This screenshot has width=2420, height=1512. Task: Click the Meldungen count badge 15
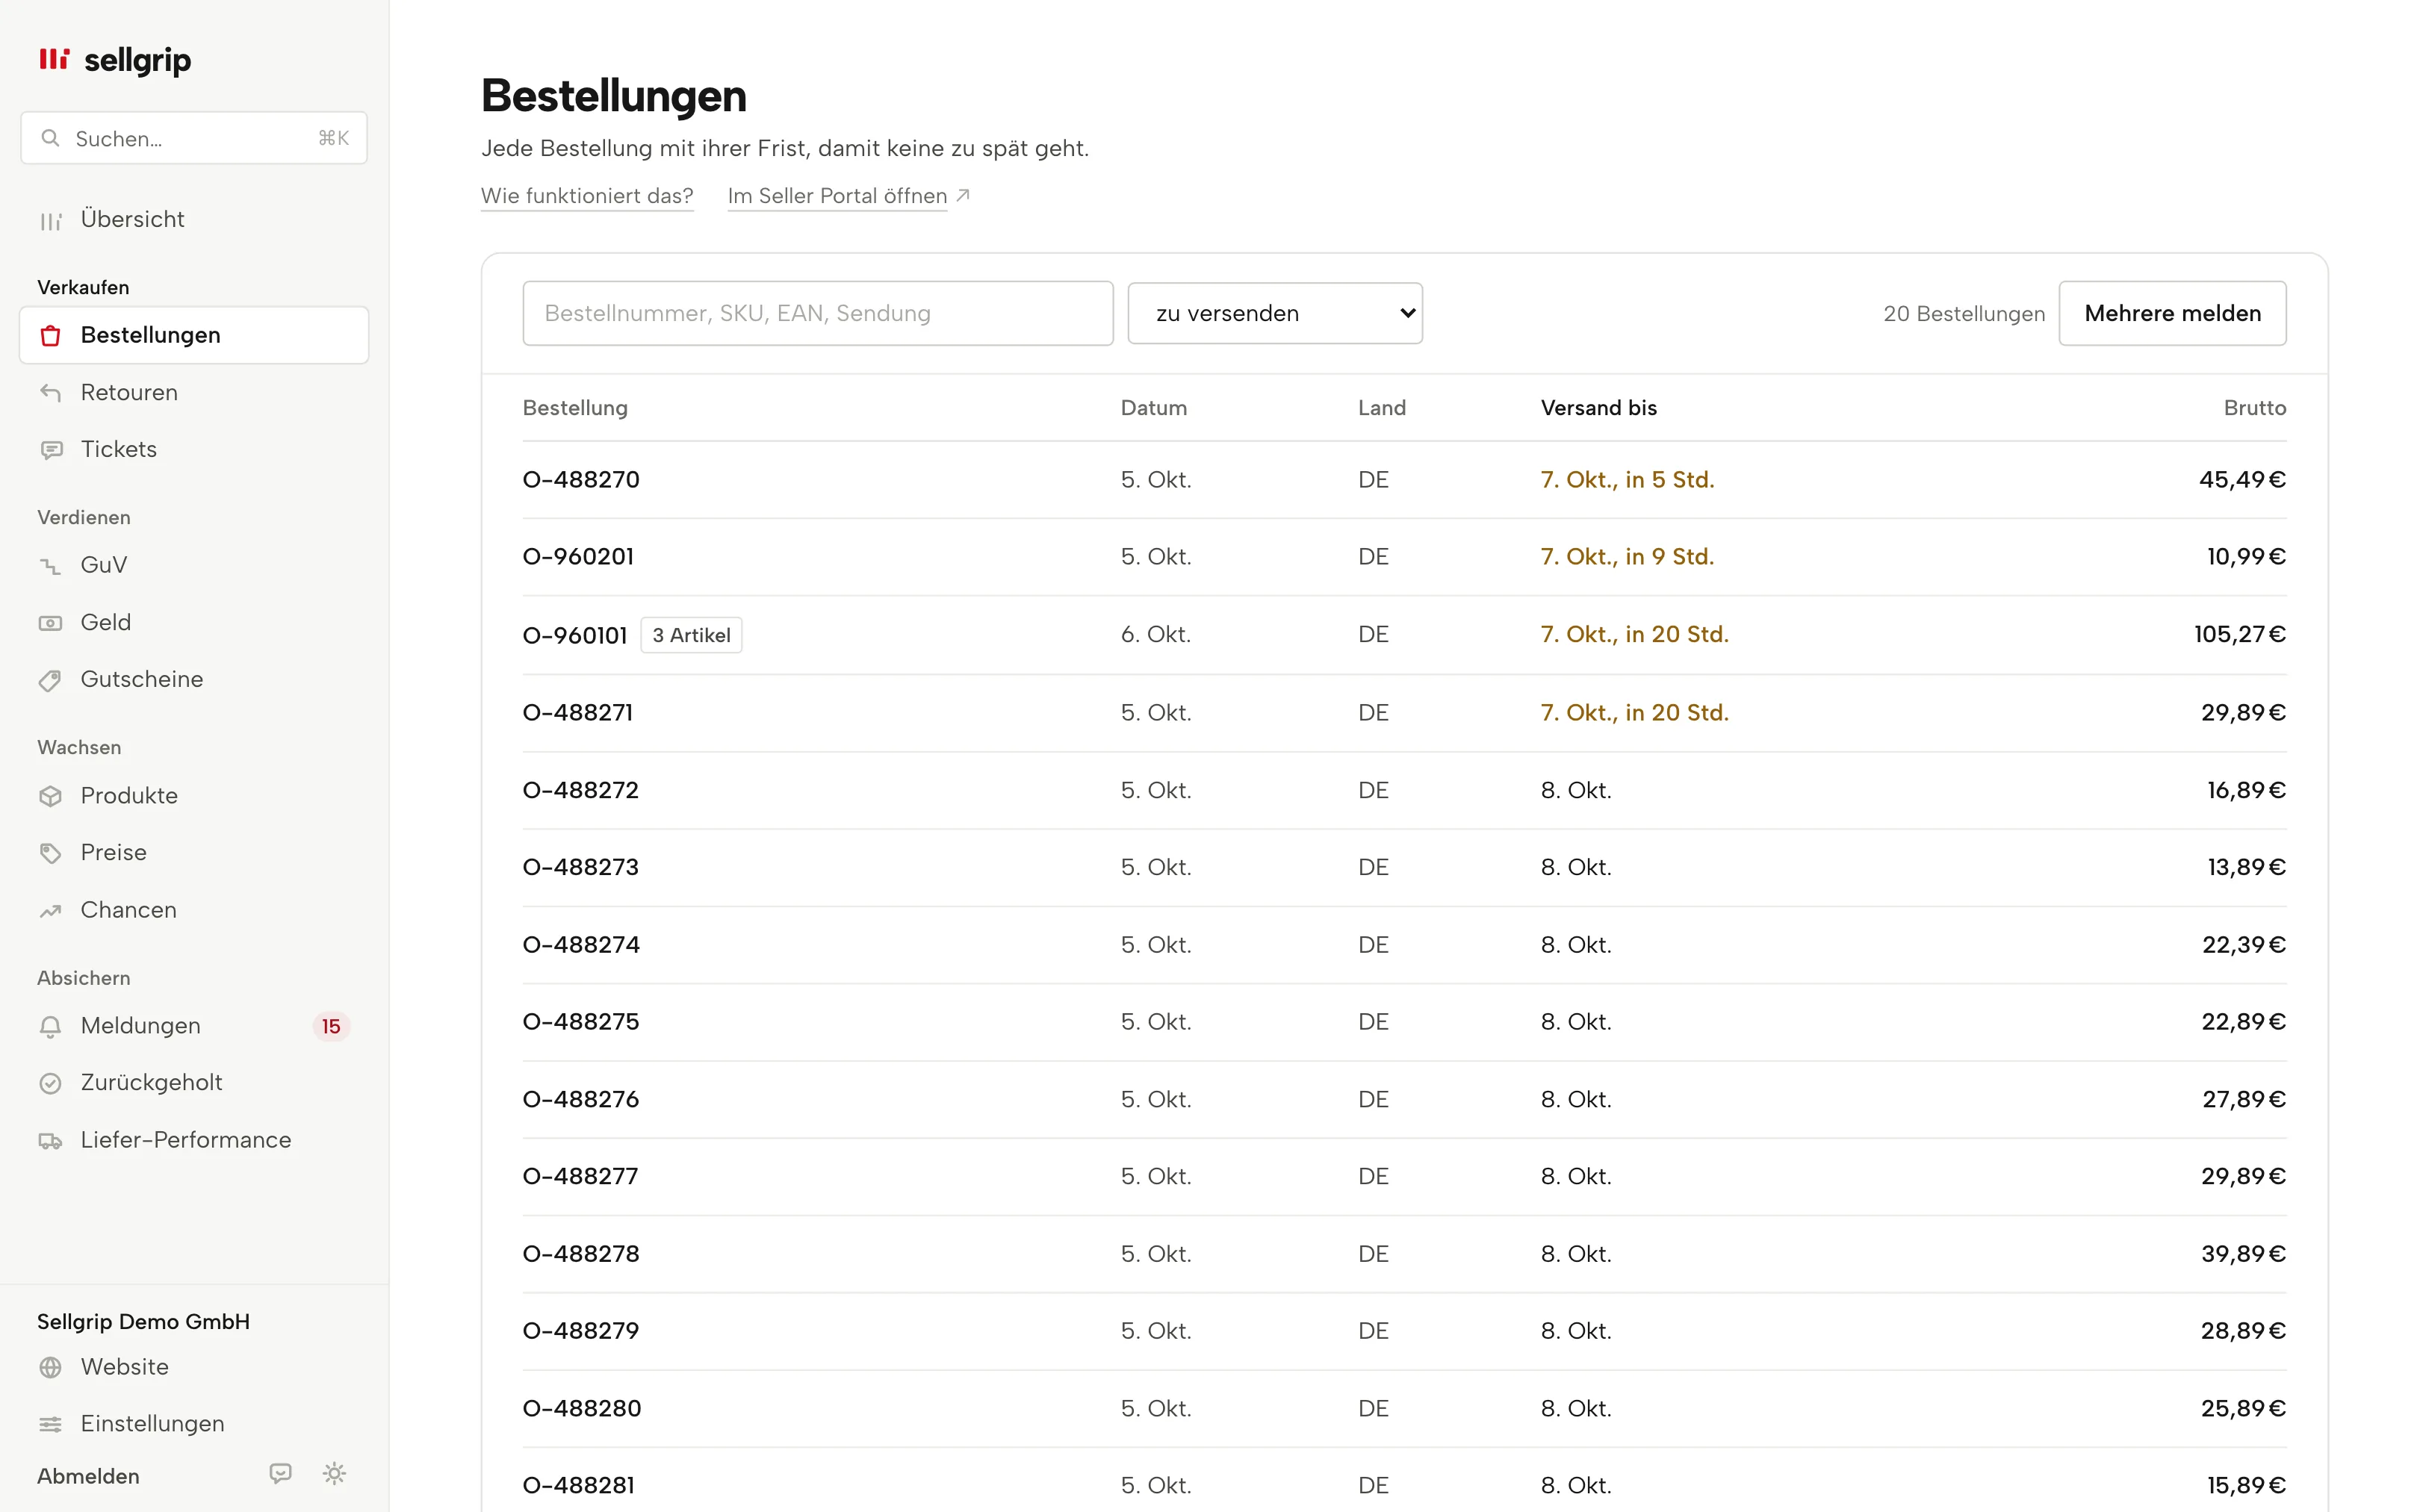(x=331, y=1027)
